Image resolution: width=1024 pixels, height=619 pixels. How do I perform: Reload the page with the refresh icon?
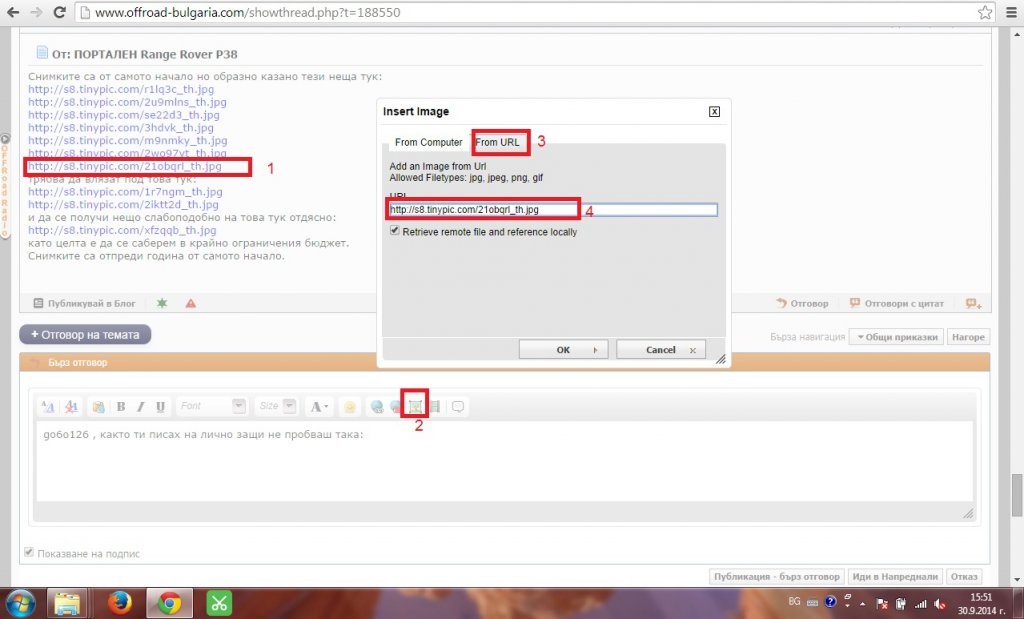coord(59,12)
